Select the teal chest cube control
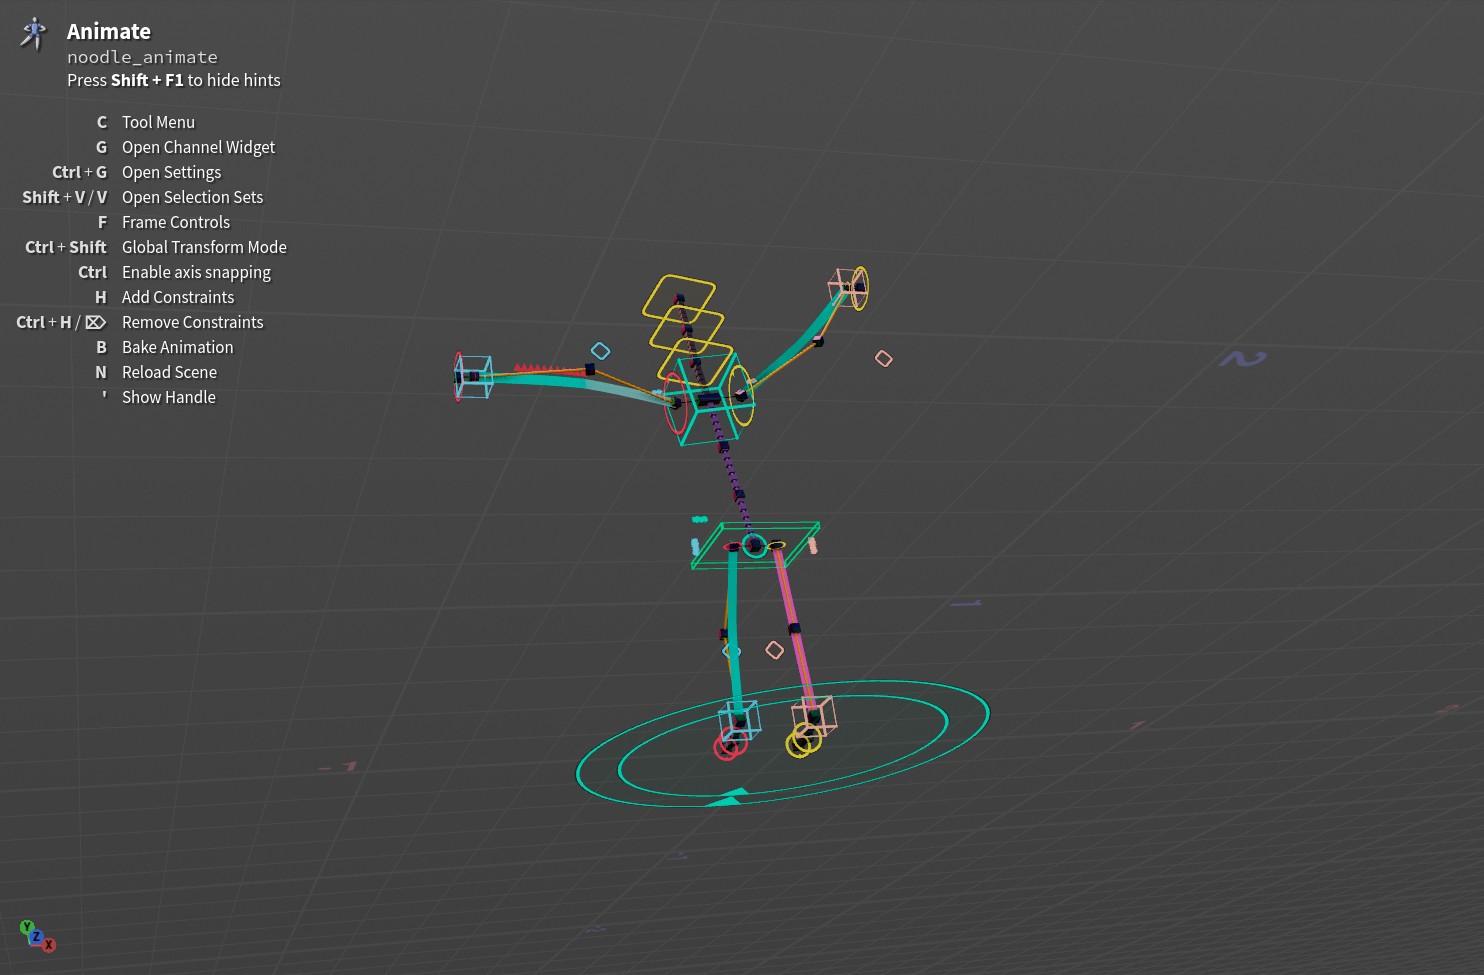This screenshot has height=975, width=1484. point(708,398)
